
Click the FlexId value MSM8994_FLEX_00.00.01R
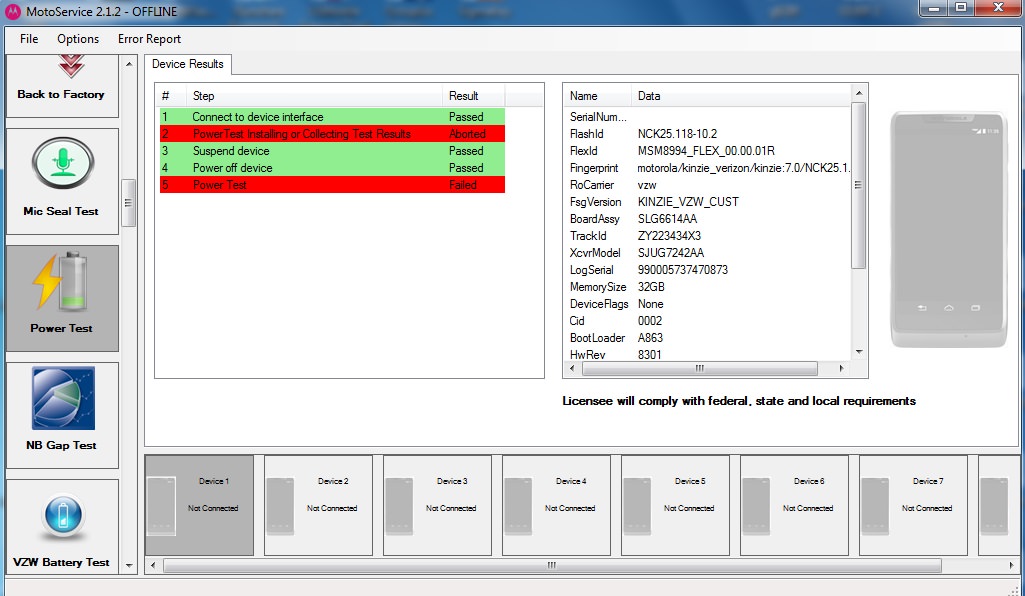(x=706, y=151)
